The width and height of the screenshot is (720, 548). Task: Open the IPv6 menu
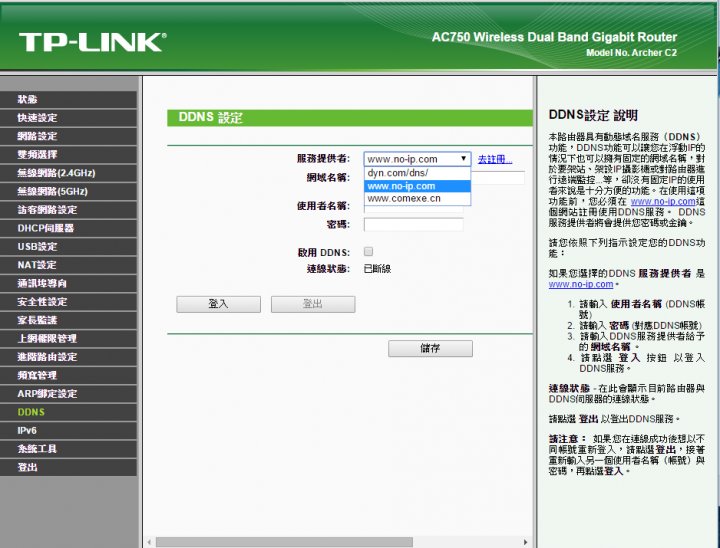click(x=68, y=430)
